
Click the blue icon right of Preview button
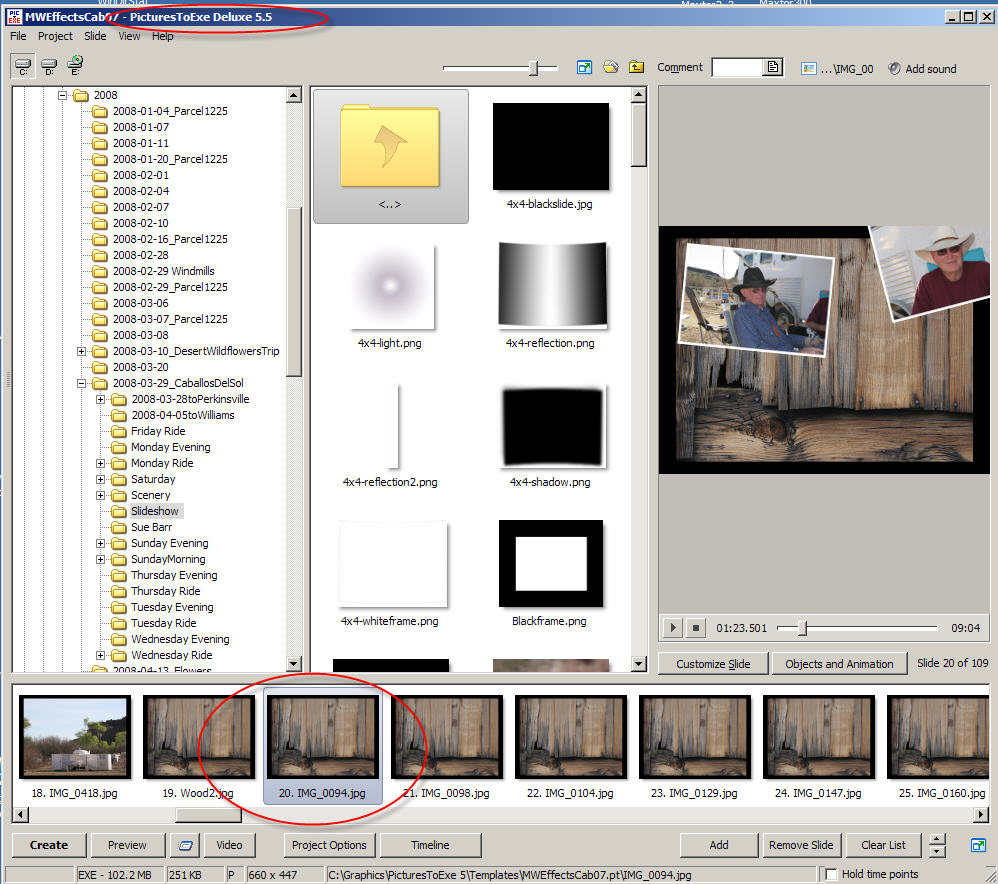(x=184, y=845)
